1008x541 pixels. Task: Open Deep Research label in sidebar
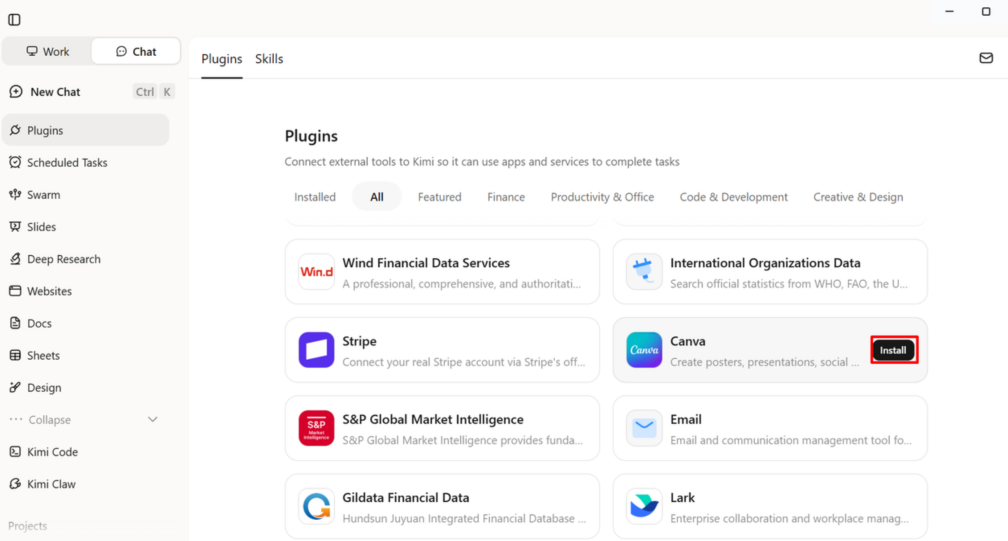(x=64, y=259)
